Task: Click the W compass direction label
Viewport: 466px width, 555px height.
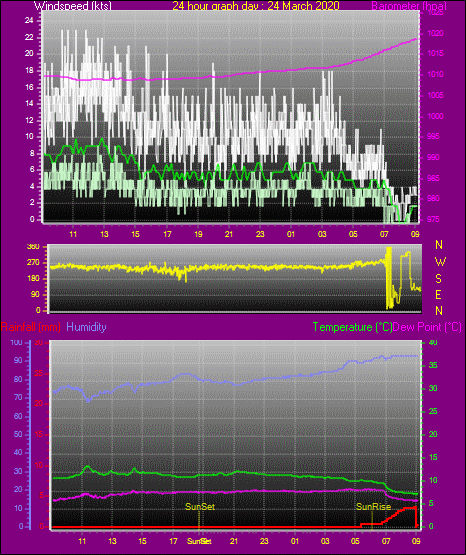Action: pyautogui.click(x=440, y=262)
